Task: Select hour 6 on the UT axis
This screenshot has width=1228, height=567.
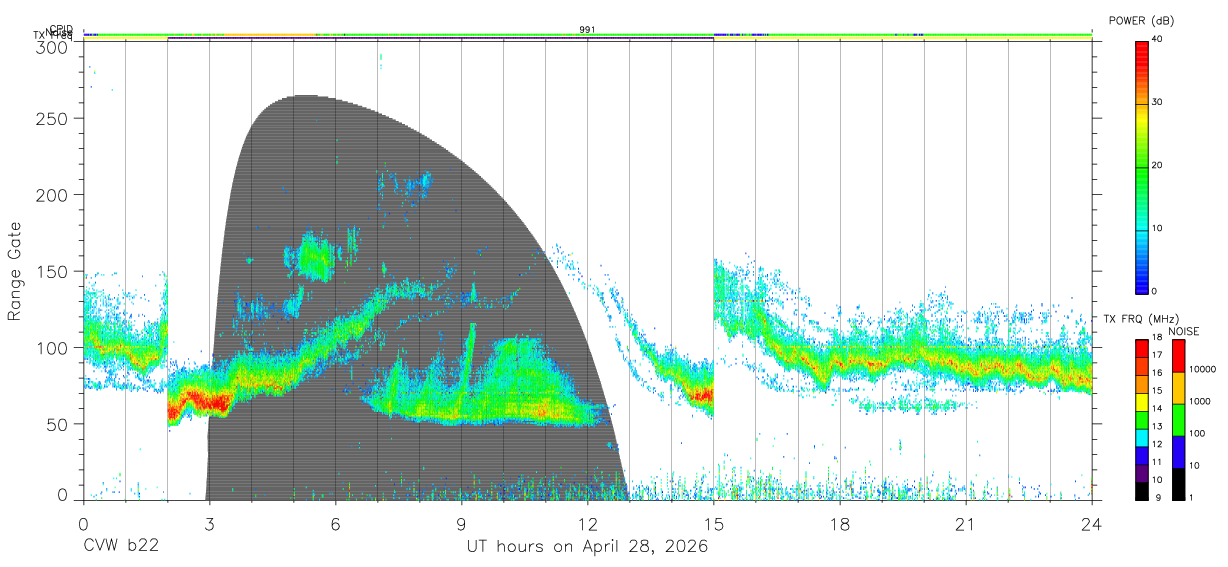Action: click(335, 523)
